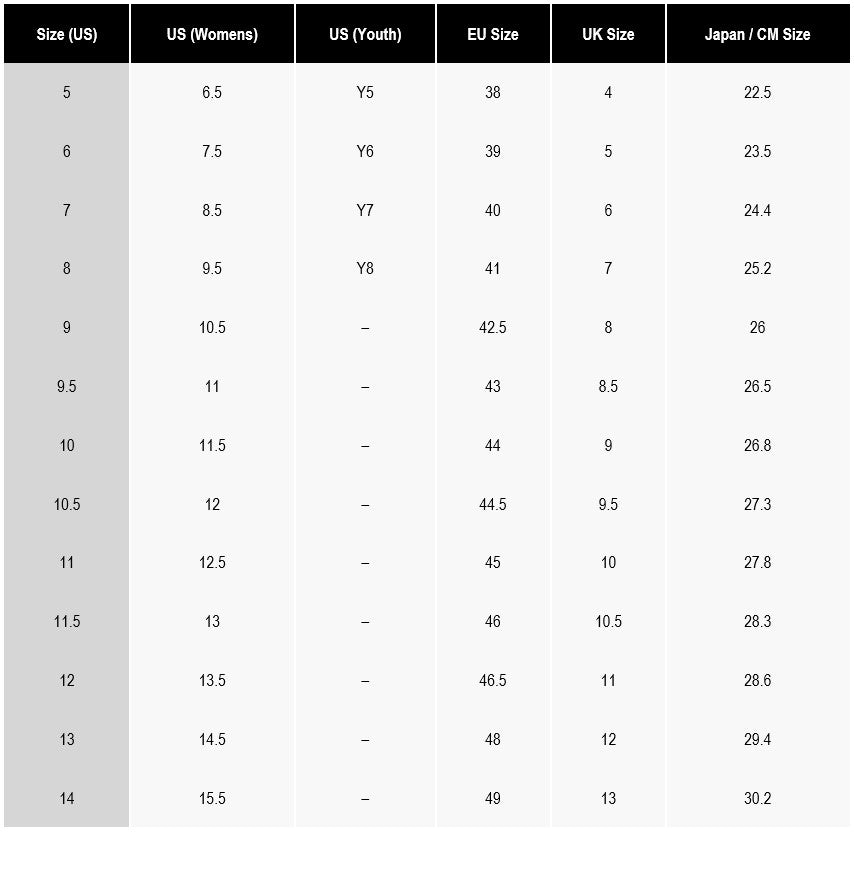Select youth size Y8 cell
854x876 pixels.
click(x=365, y=269)
